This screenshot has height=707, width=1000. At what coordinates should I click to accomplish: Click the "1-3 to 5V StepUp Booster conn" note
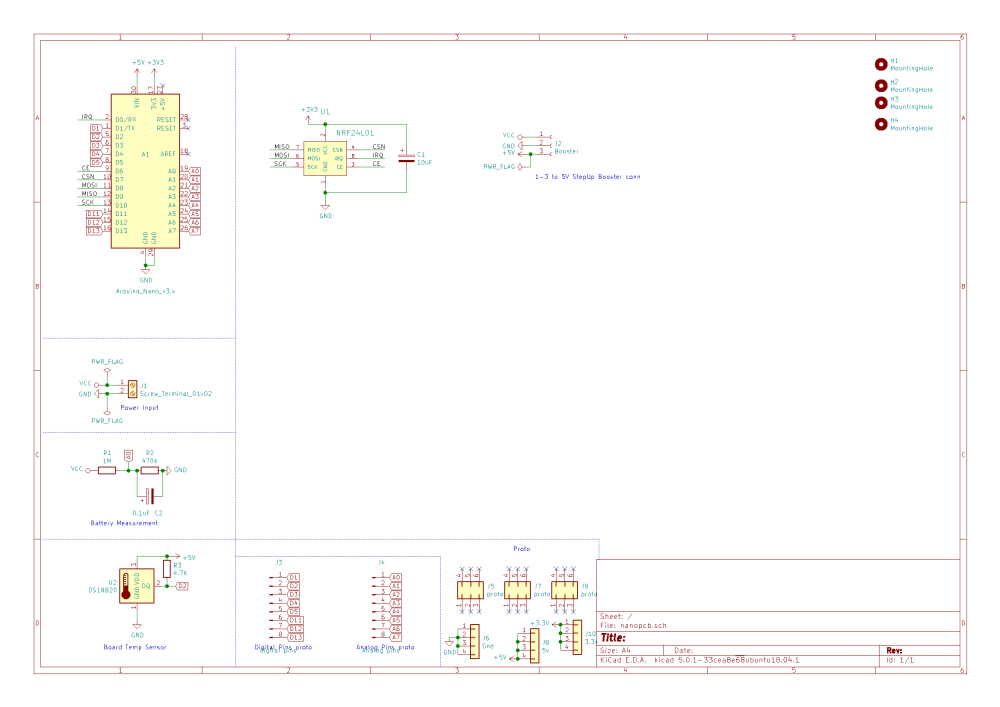pyautogui.click(x=587, y=177)
